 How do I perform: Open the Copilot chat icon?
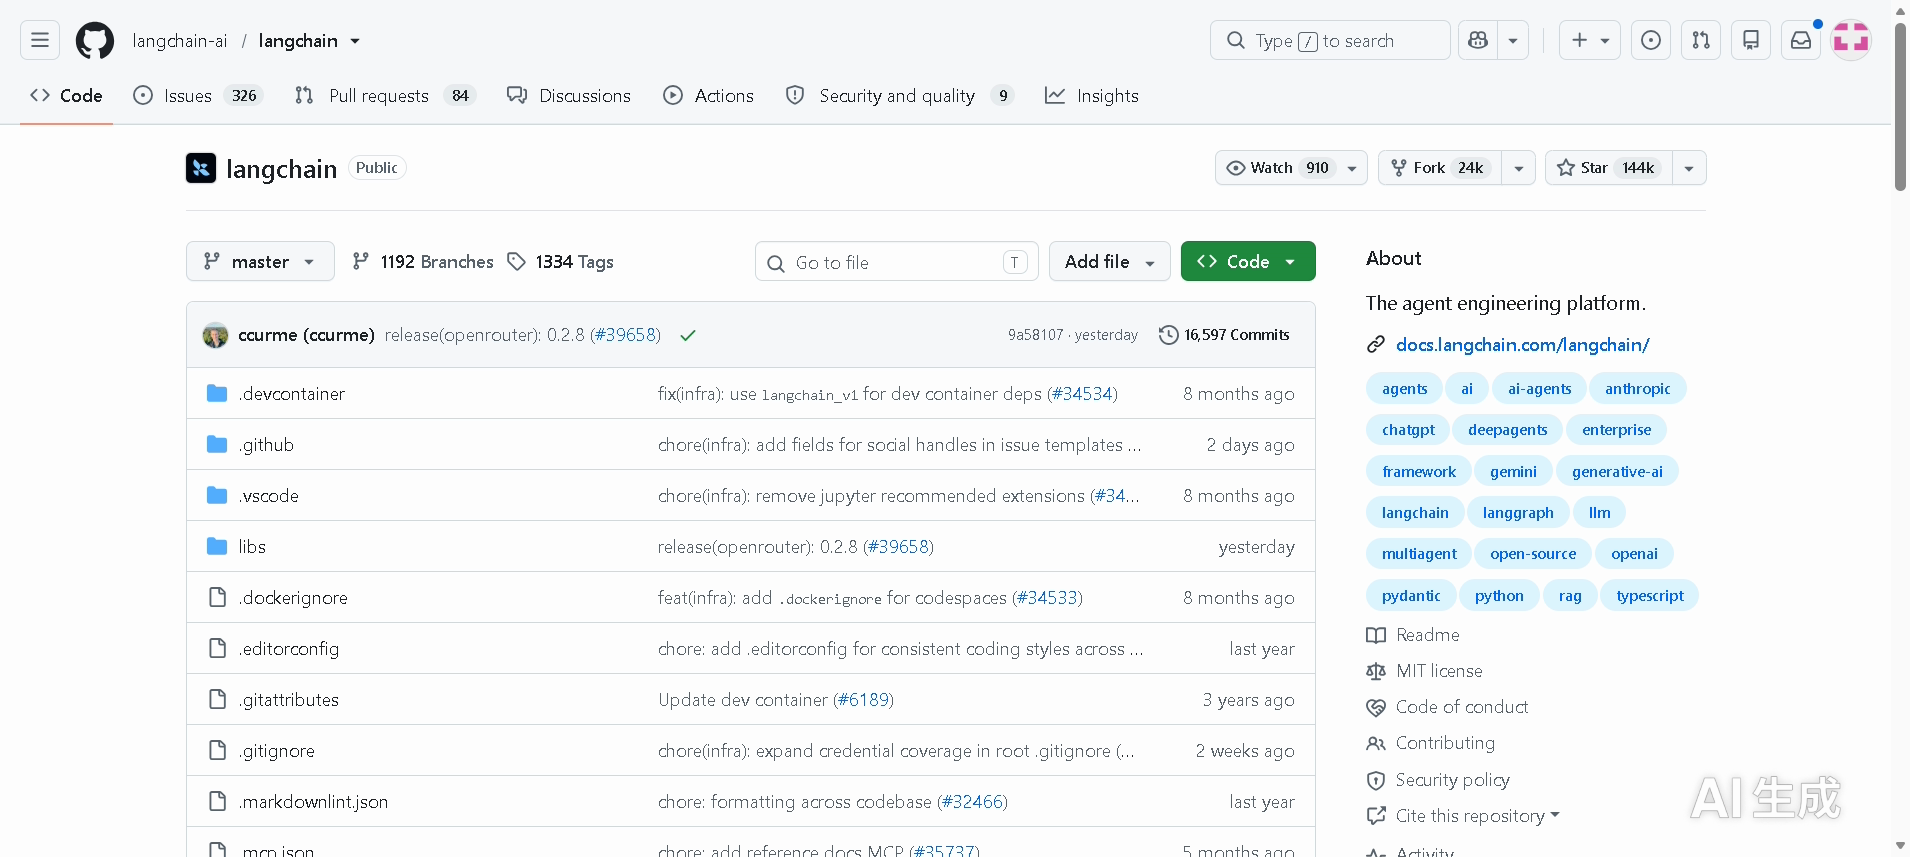[x=1478, y=40]
